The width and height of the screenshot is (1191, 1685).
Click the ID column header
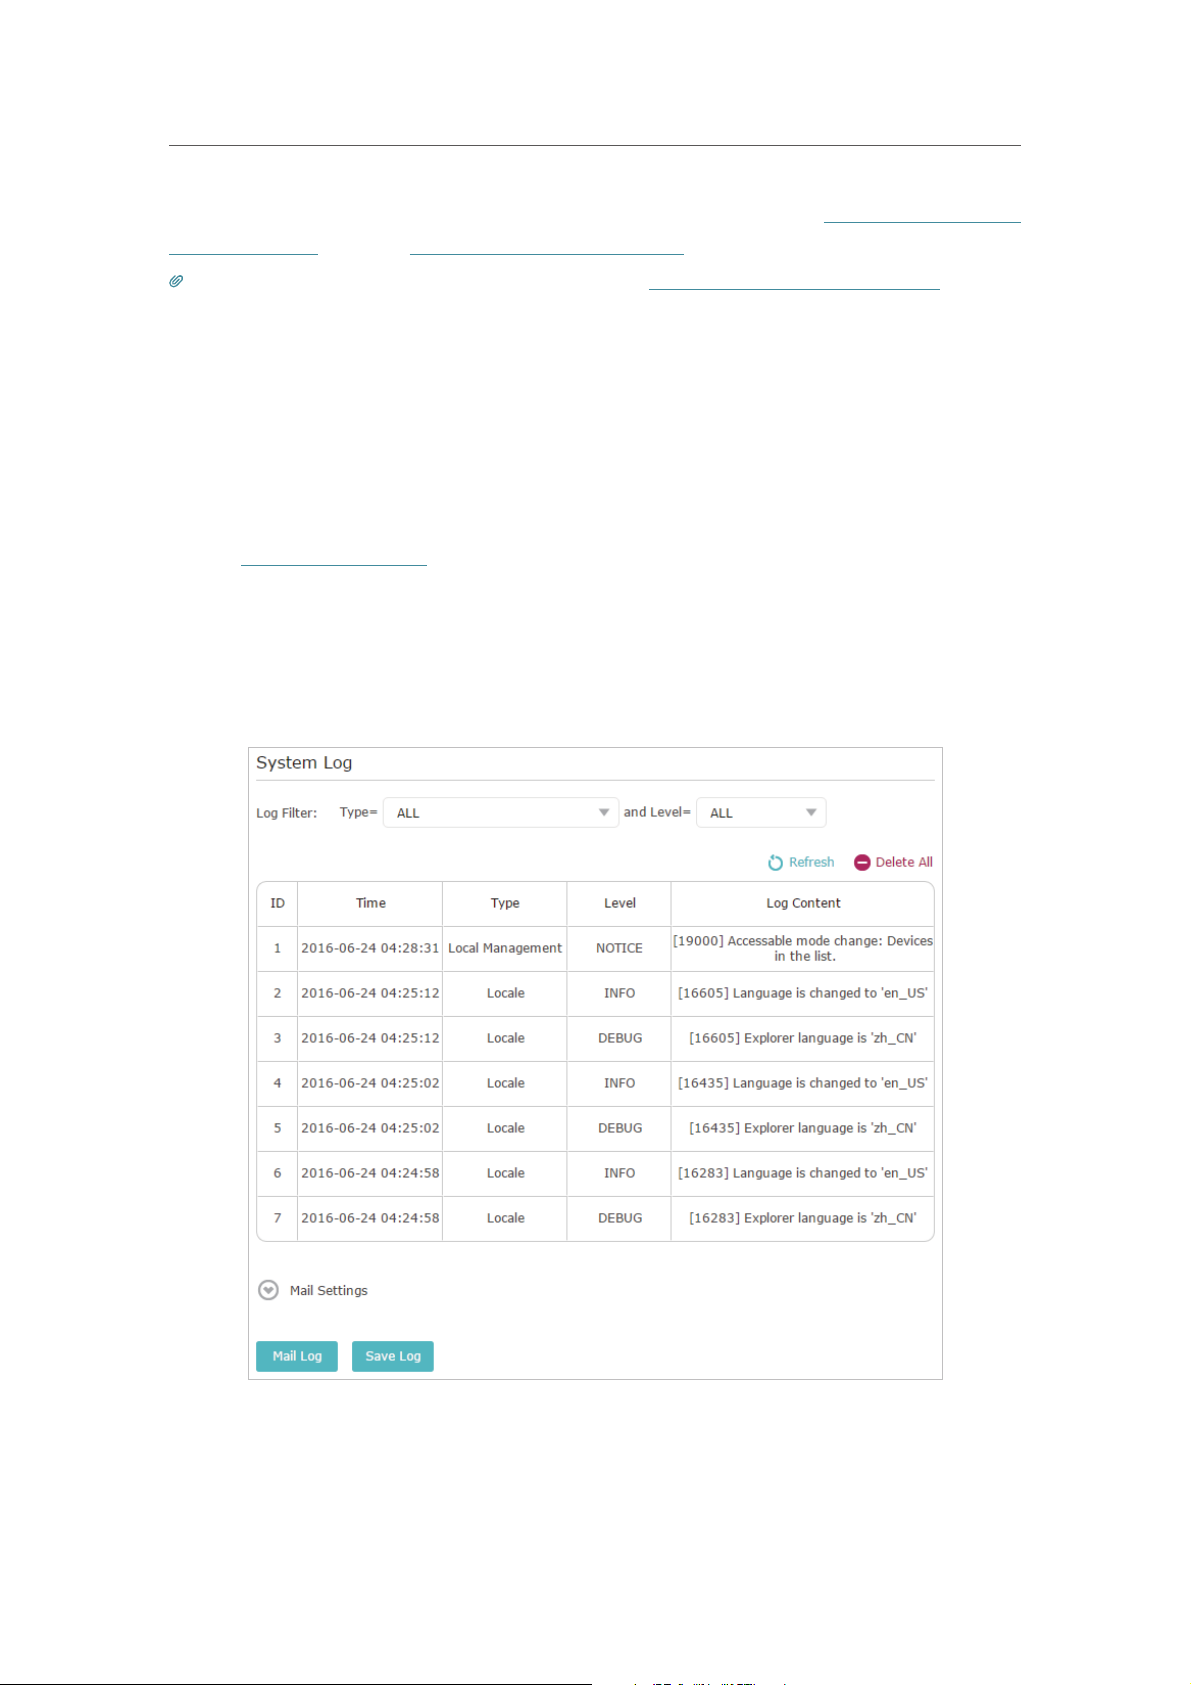point(277,904)
